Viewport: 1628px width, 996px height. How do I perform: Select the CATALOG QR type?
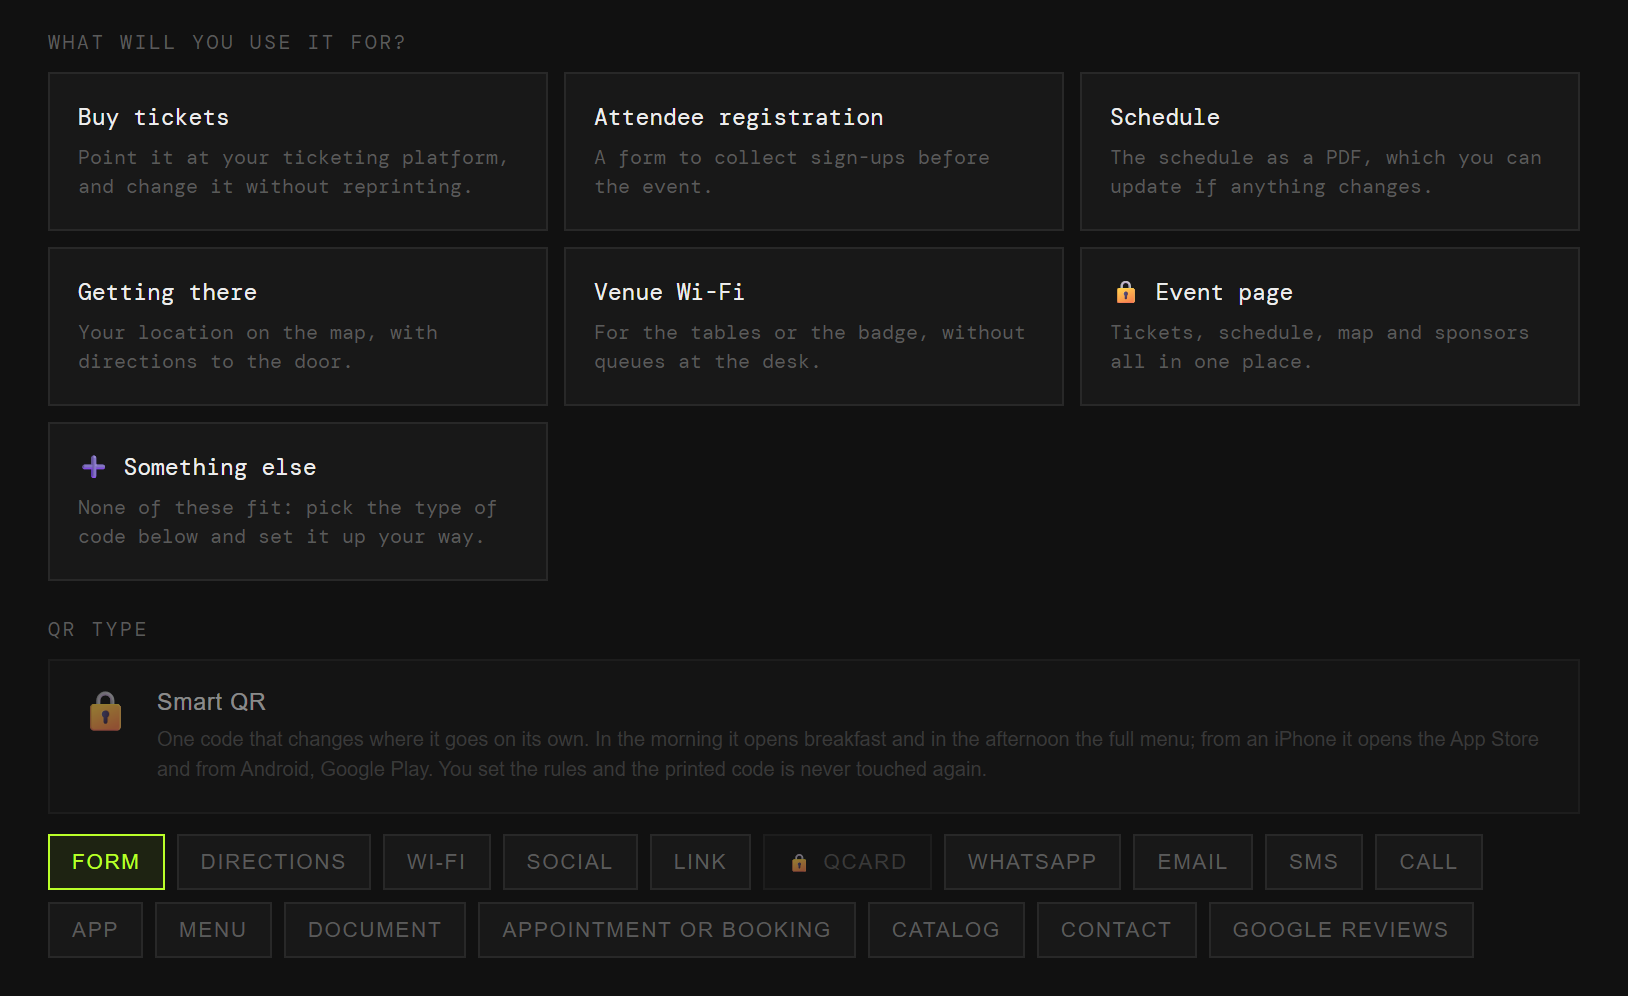pyautogui.click(x=946, y=930)
